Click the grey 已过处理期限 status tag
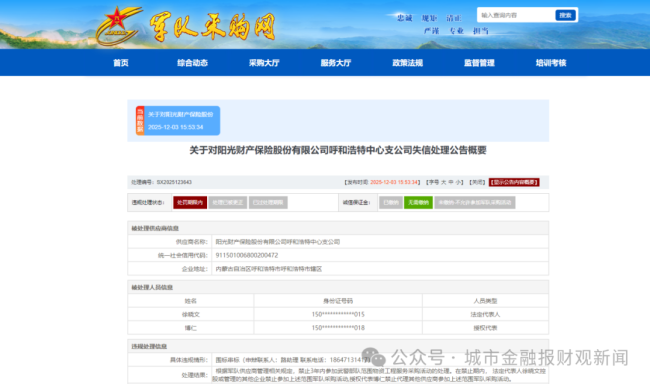The image size is (650, 384). 268,202
